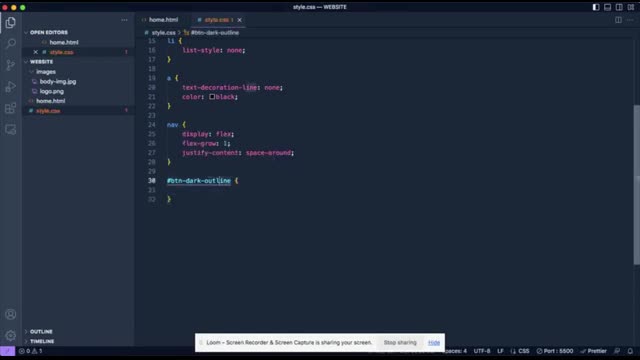The height and width of the screenshot is (360, 640).
Task: Open notifications bell in status bar
Action: point(630,351)
